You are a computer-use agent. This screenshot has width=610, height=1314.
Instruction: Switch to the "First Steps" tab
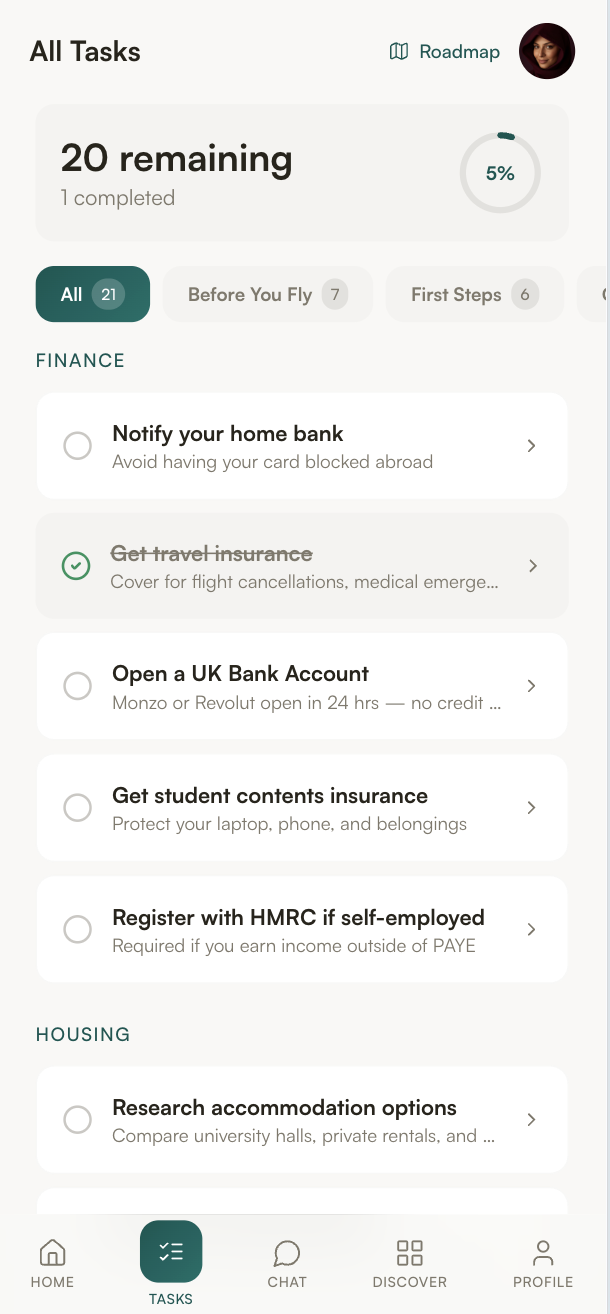(474, 294)
